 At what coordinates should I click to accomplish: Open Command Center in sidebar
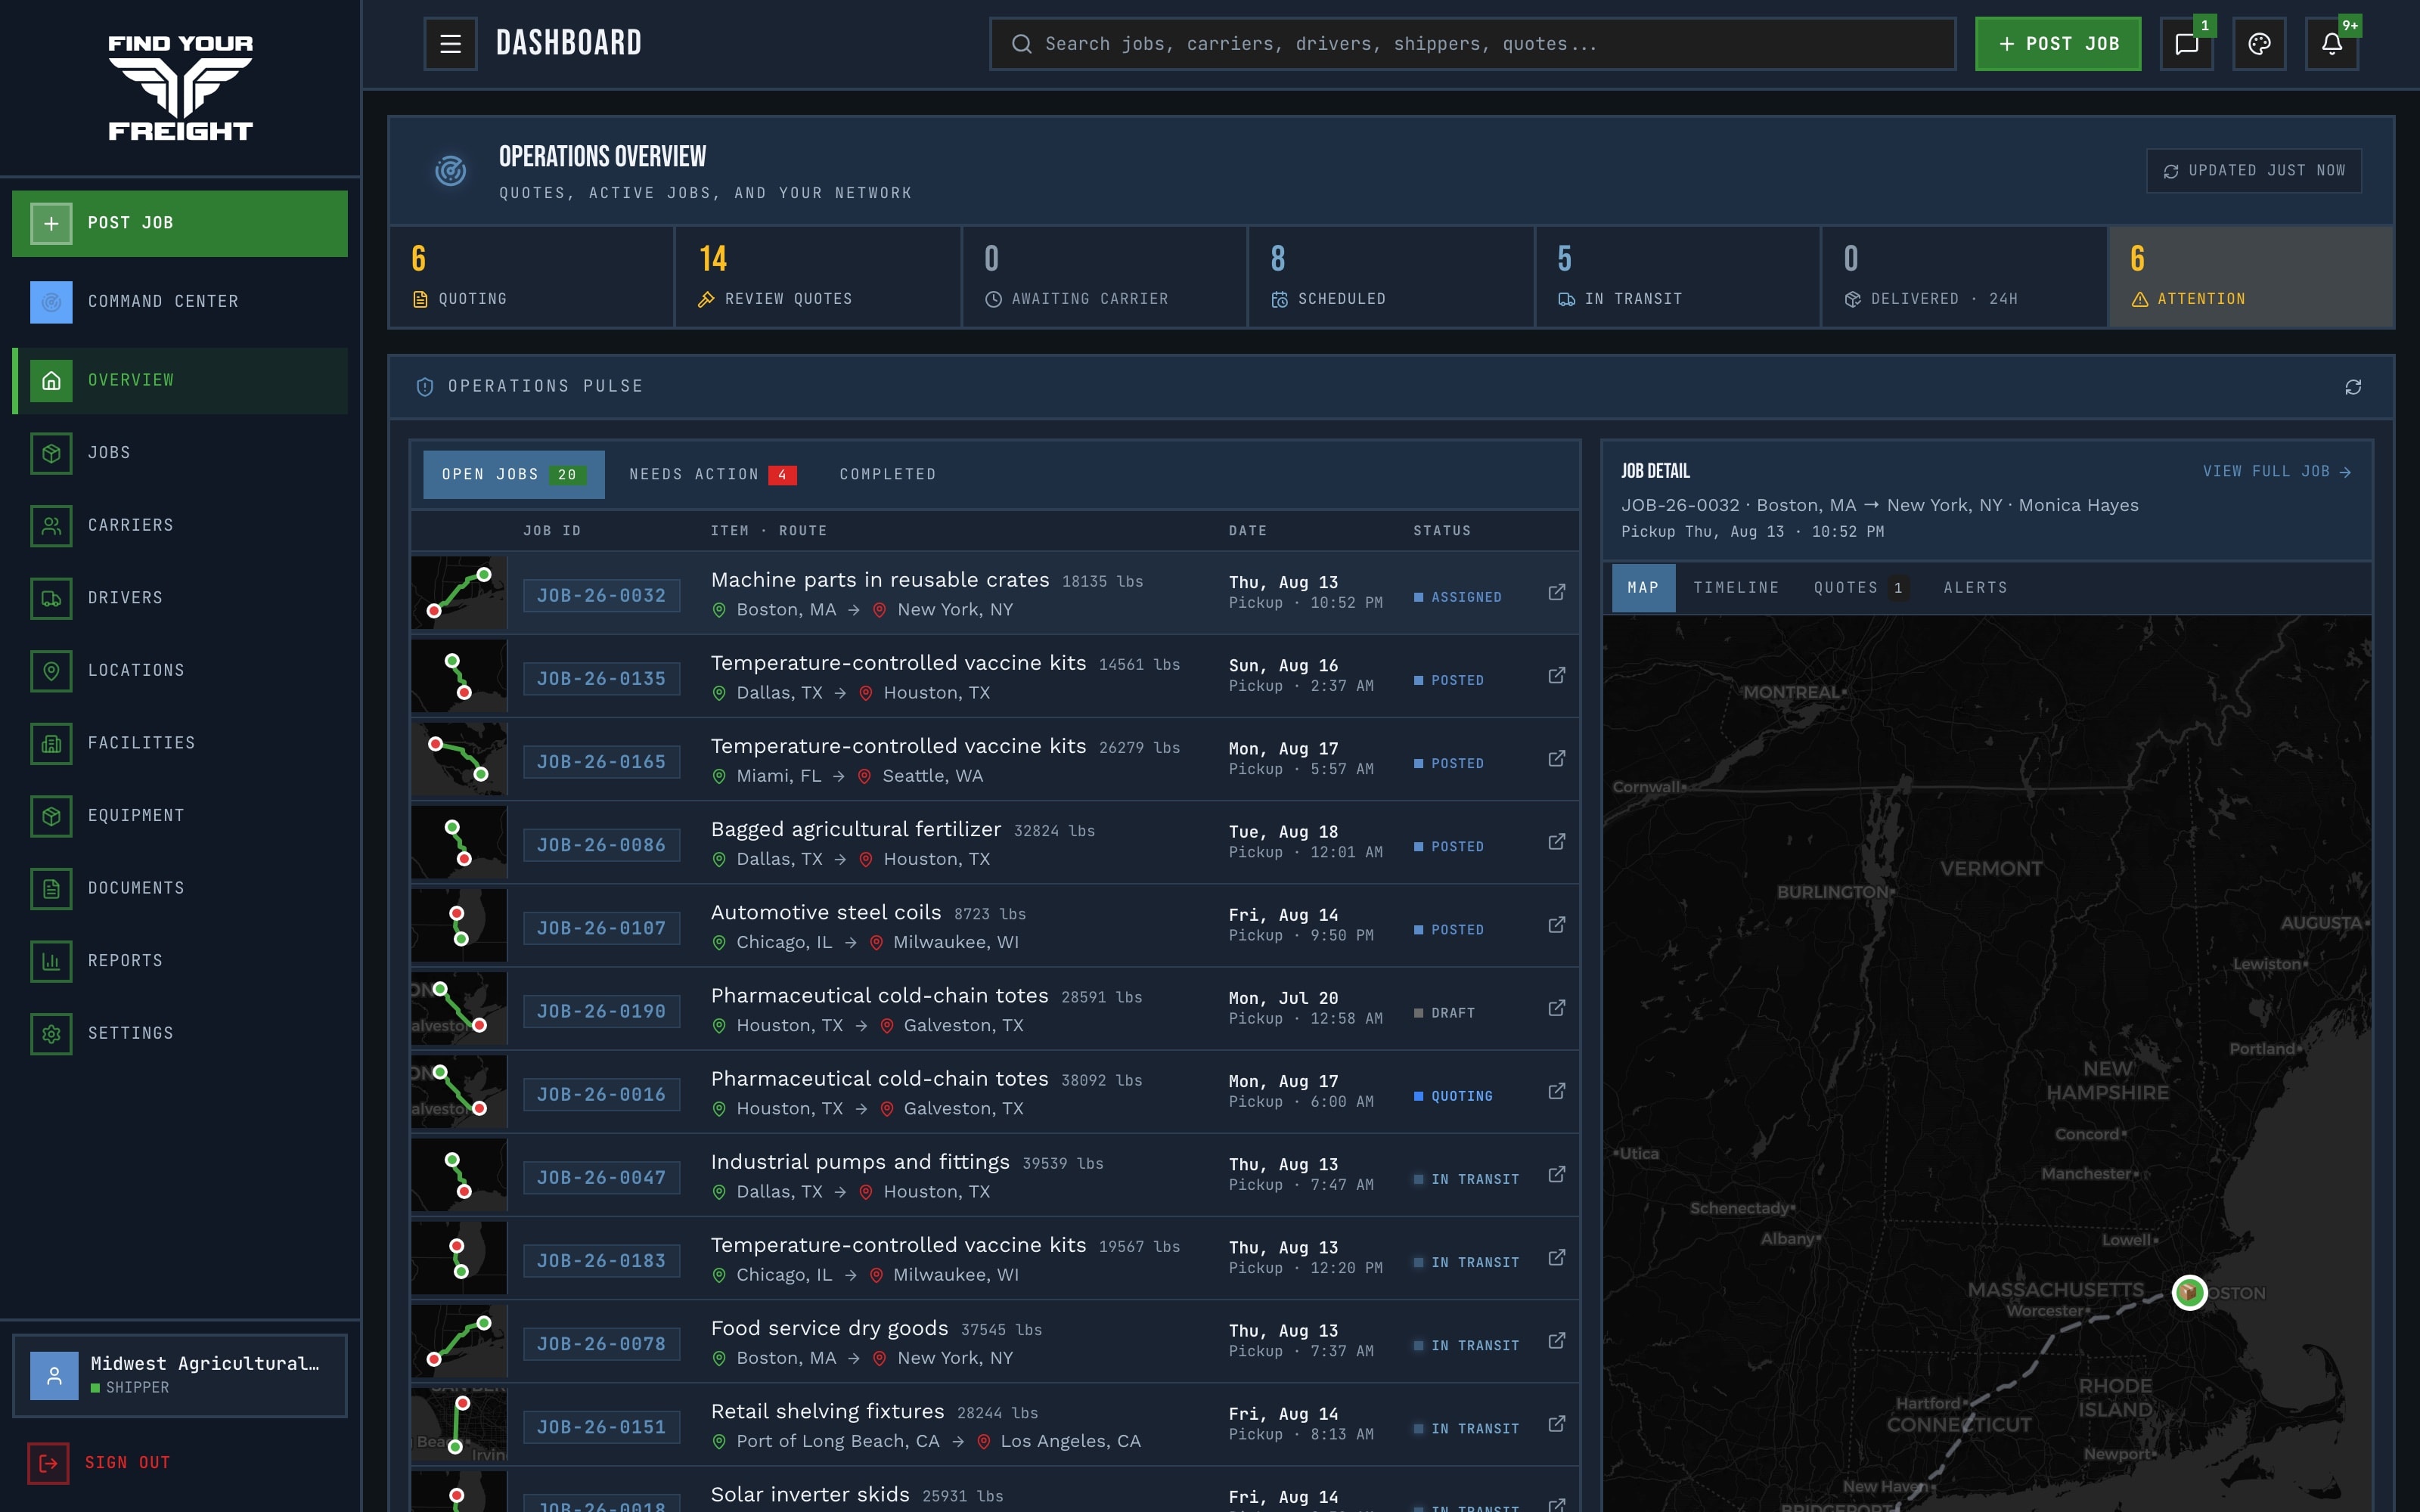click(x=180, y=302)
